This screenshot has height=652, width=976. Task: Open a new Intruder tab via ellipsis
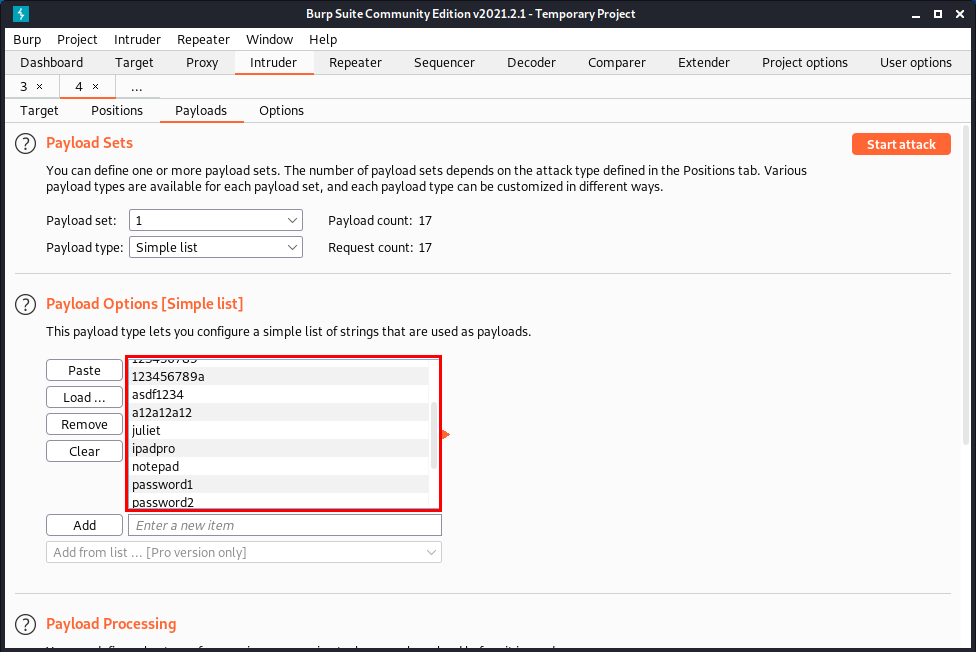(x=137, y=87)
